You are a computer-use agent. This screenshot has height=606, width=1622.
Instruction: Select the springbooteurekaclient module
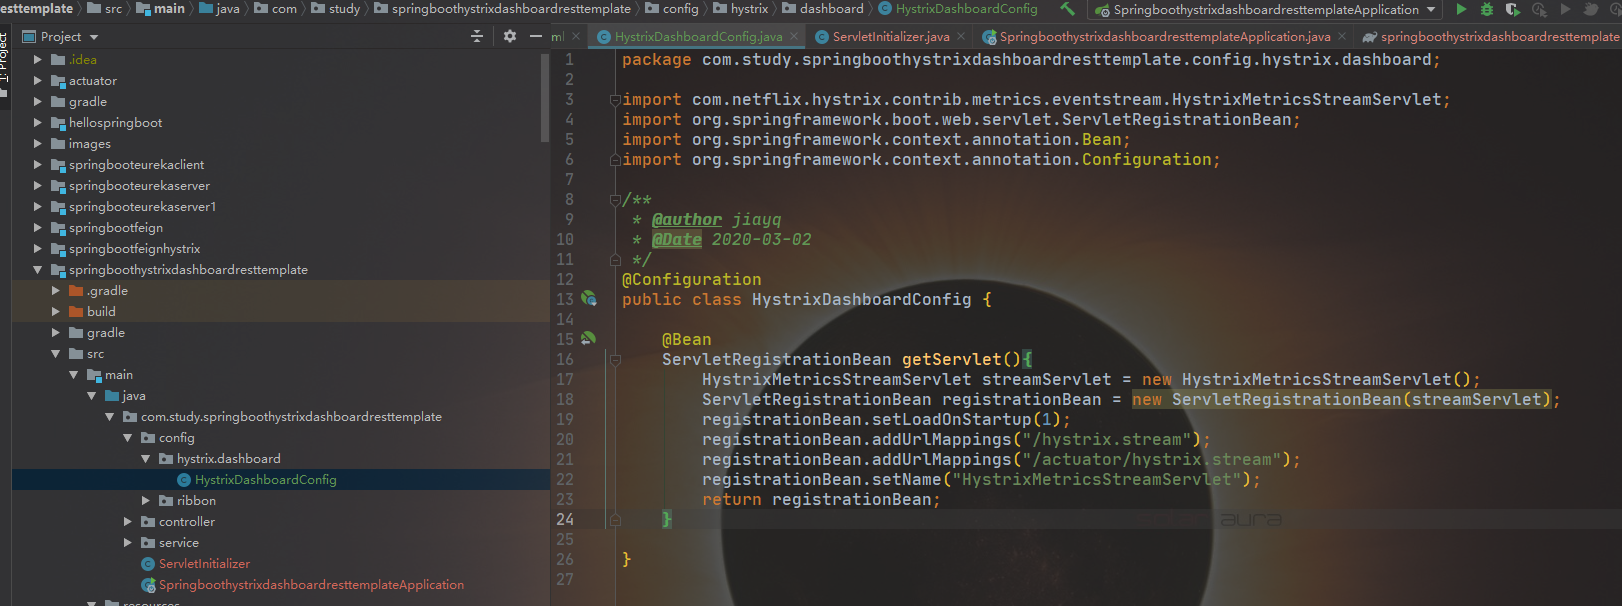[136, 164]
